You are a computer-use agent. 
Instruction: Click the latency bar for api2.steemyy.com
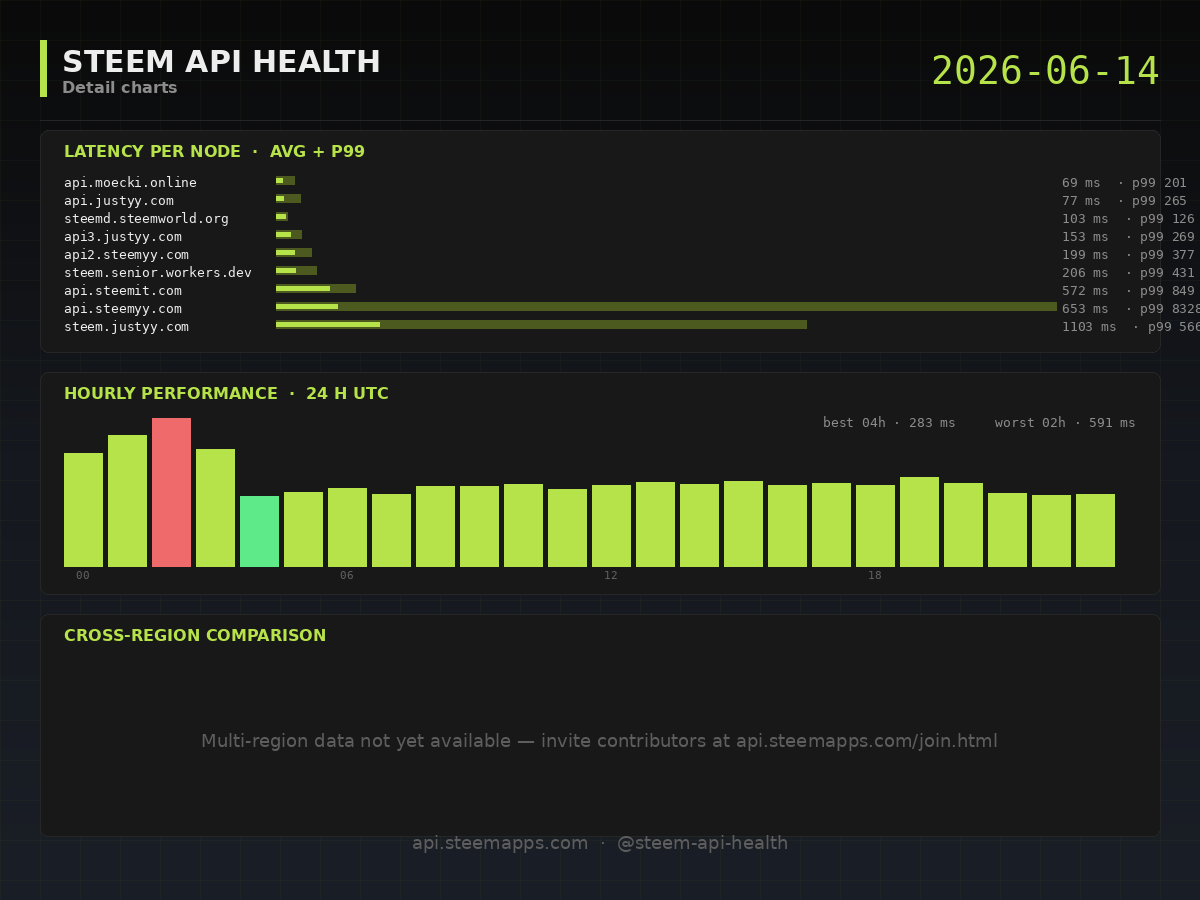point(294,253)
